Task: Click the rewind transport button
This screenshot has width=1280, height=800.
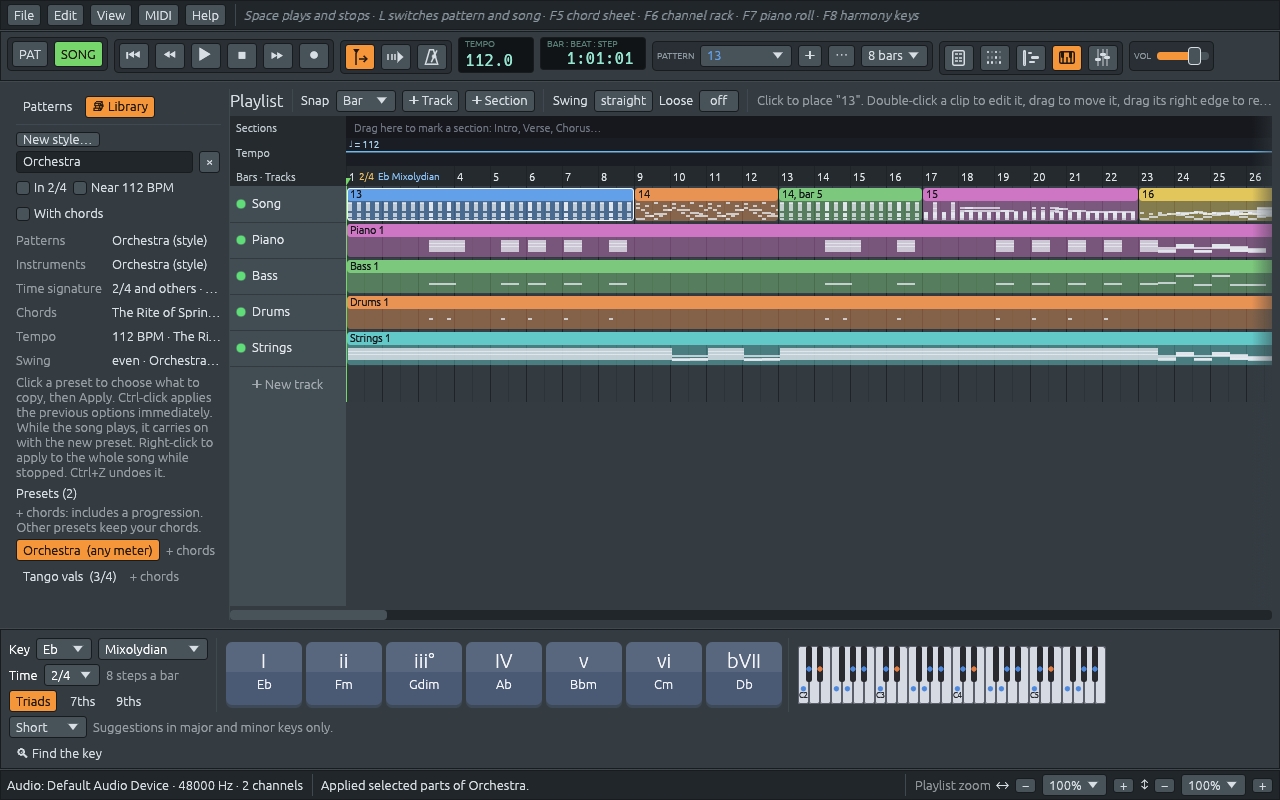Action: point(169,56)
